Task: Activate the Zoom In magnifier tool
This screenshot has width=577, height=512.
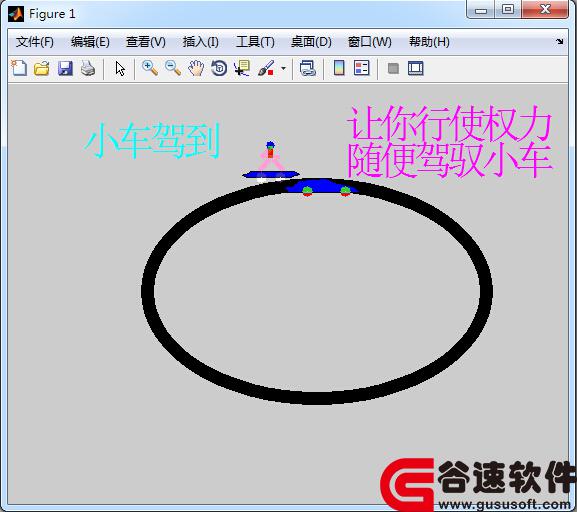Action: (x=150, y=68)
